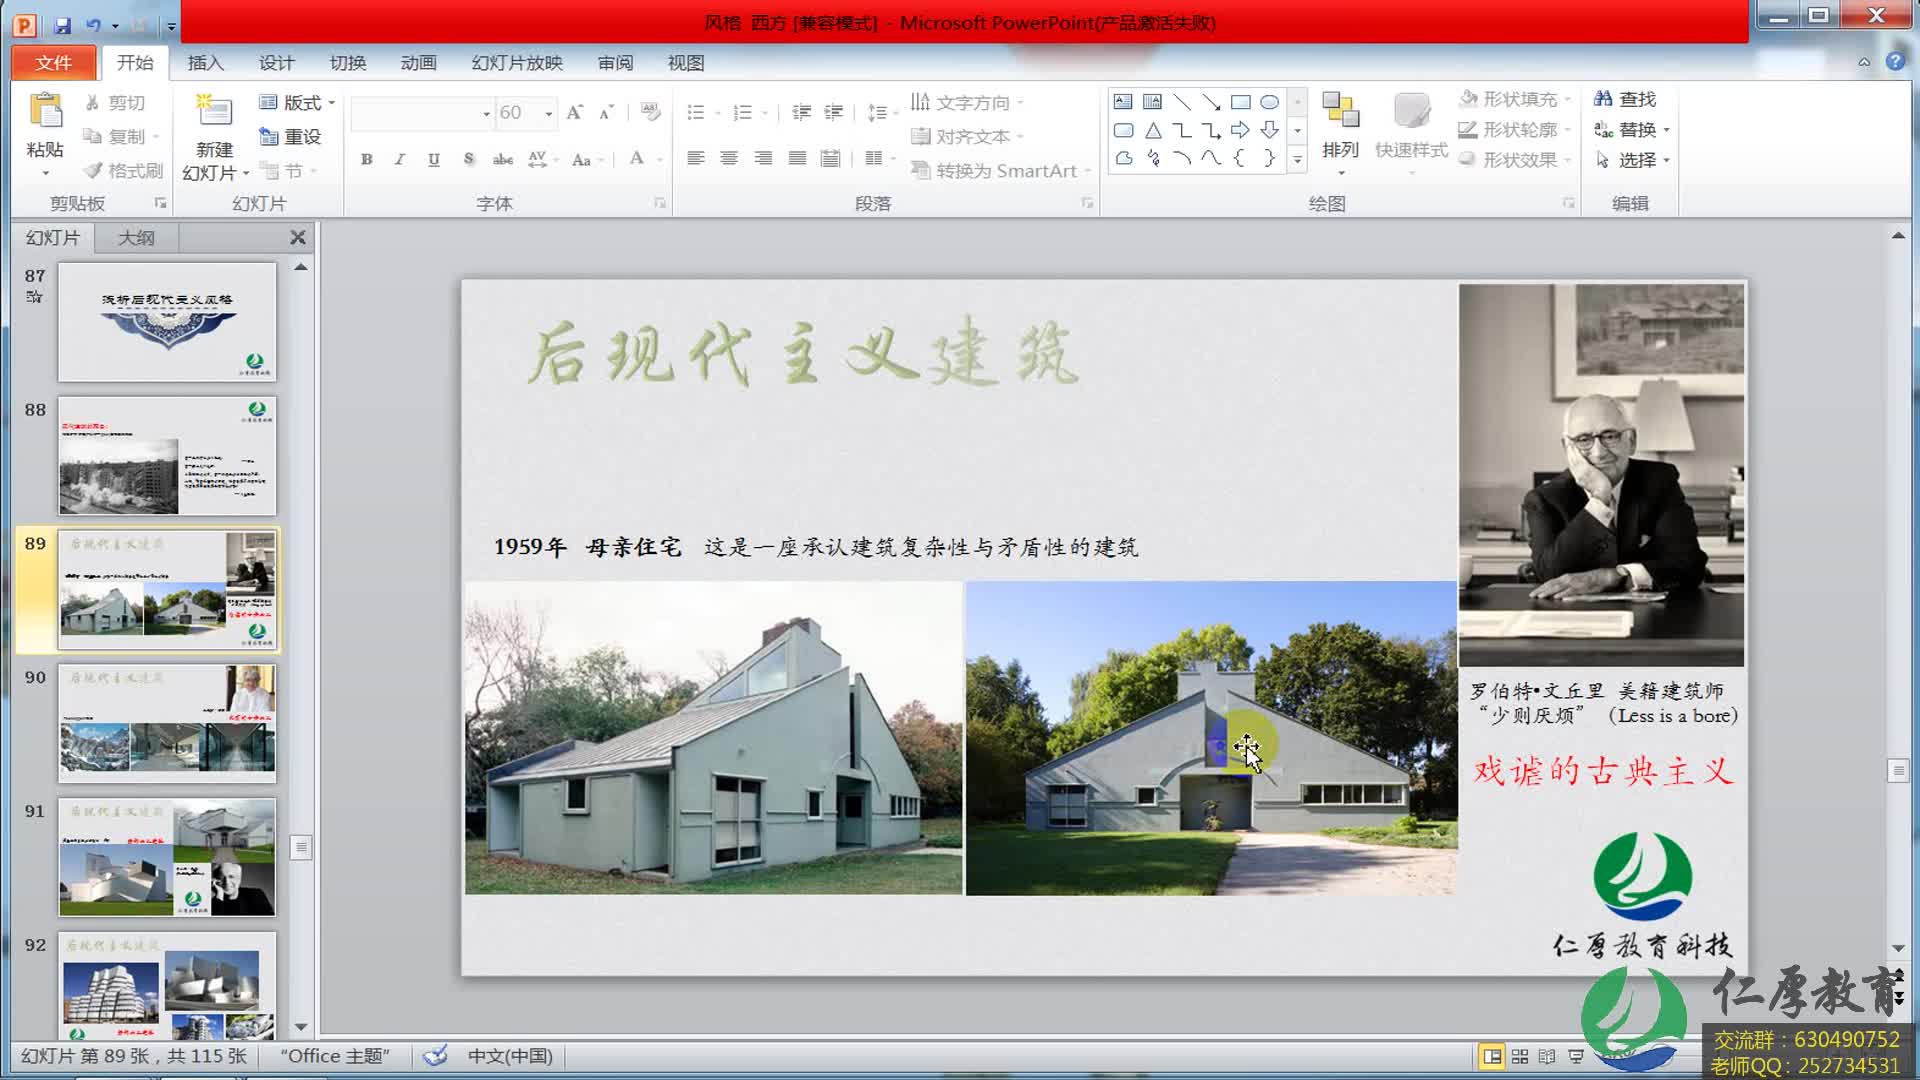The image size is (1920, 1080).
Task: Open the 排列 arrange tool
Action: click(1340, 130)
